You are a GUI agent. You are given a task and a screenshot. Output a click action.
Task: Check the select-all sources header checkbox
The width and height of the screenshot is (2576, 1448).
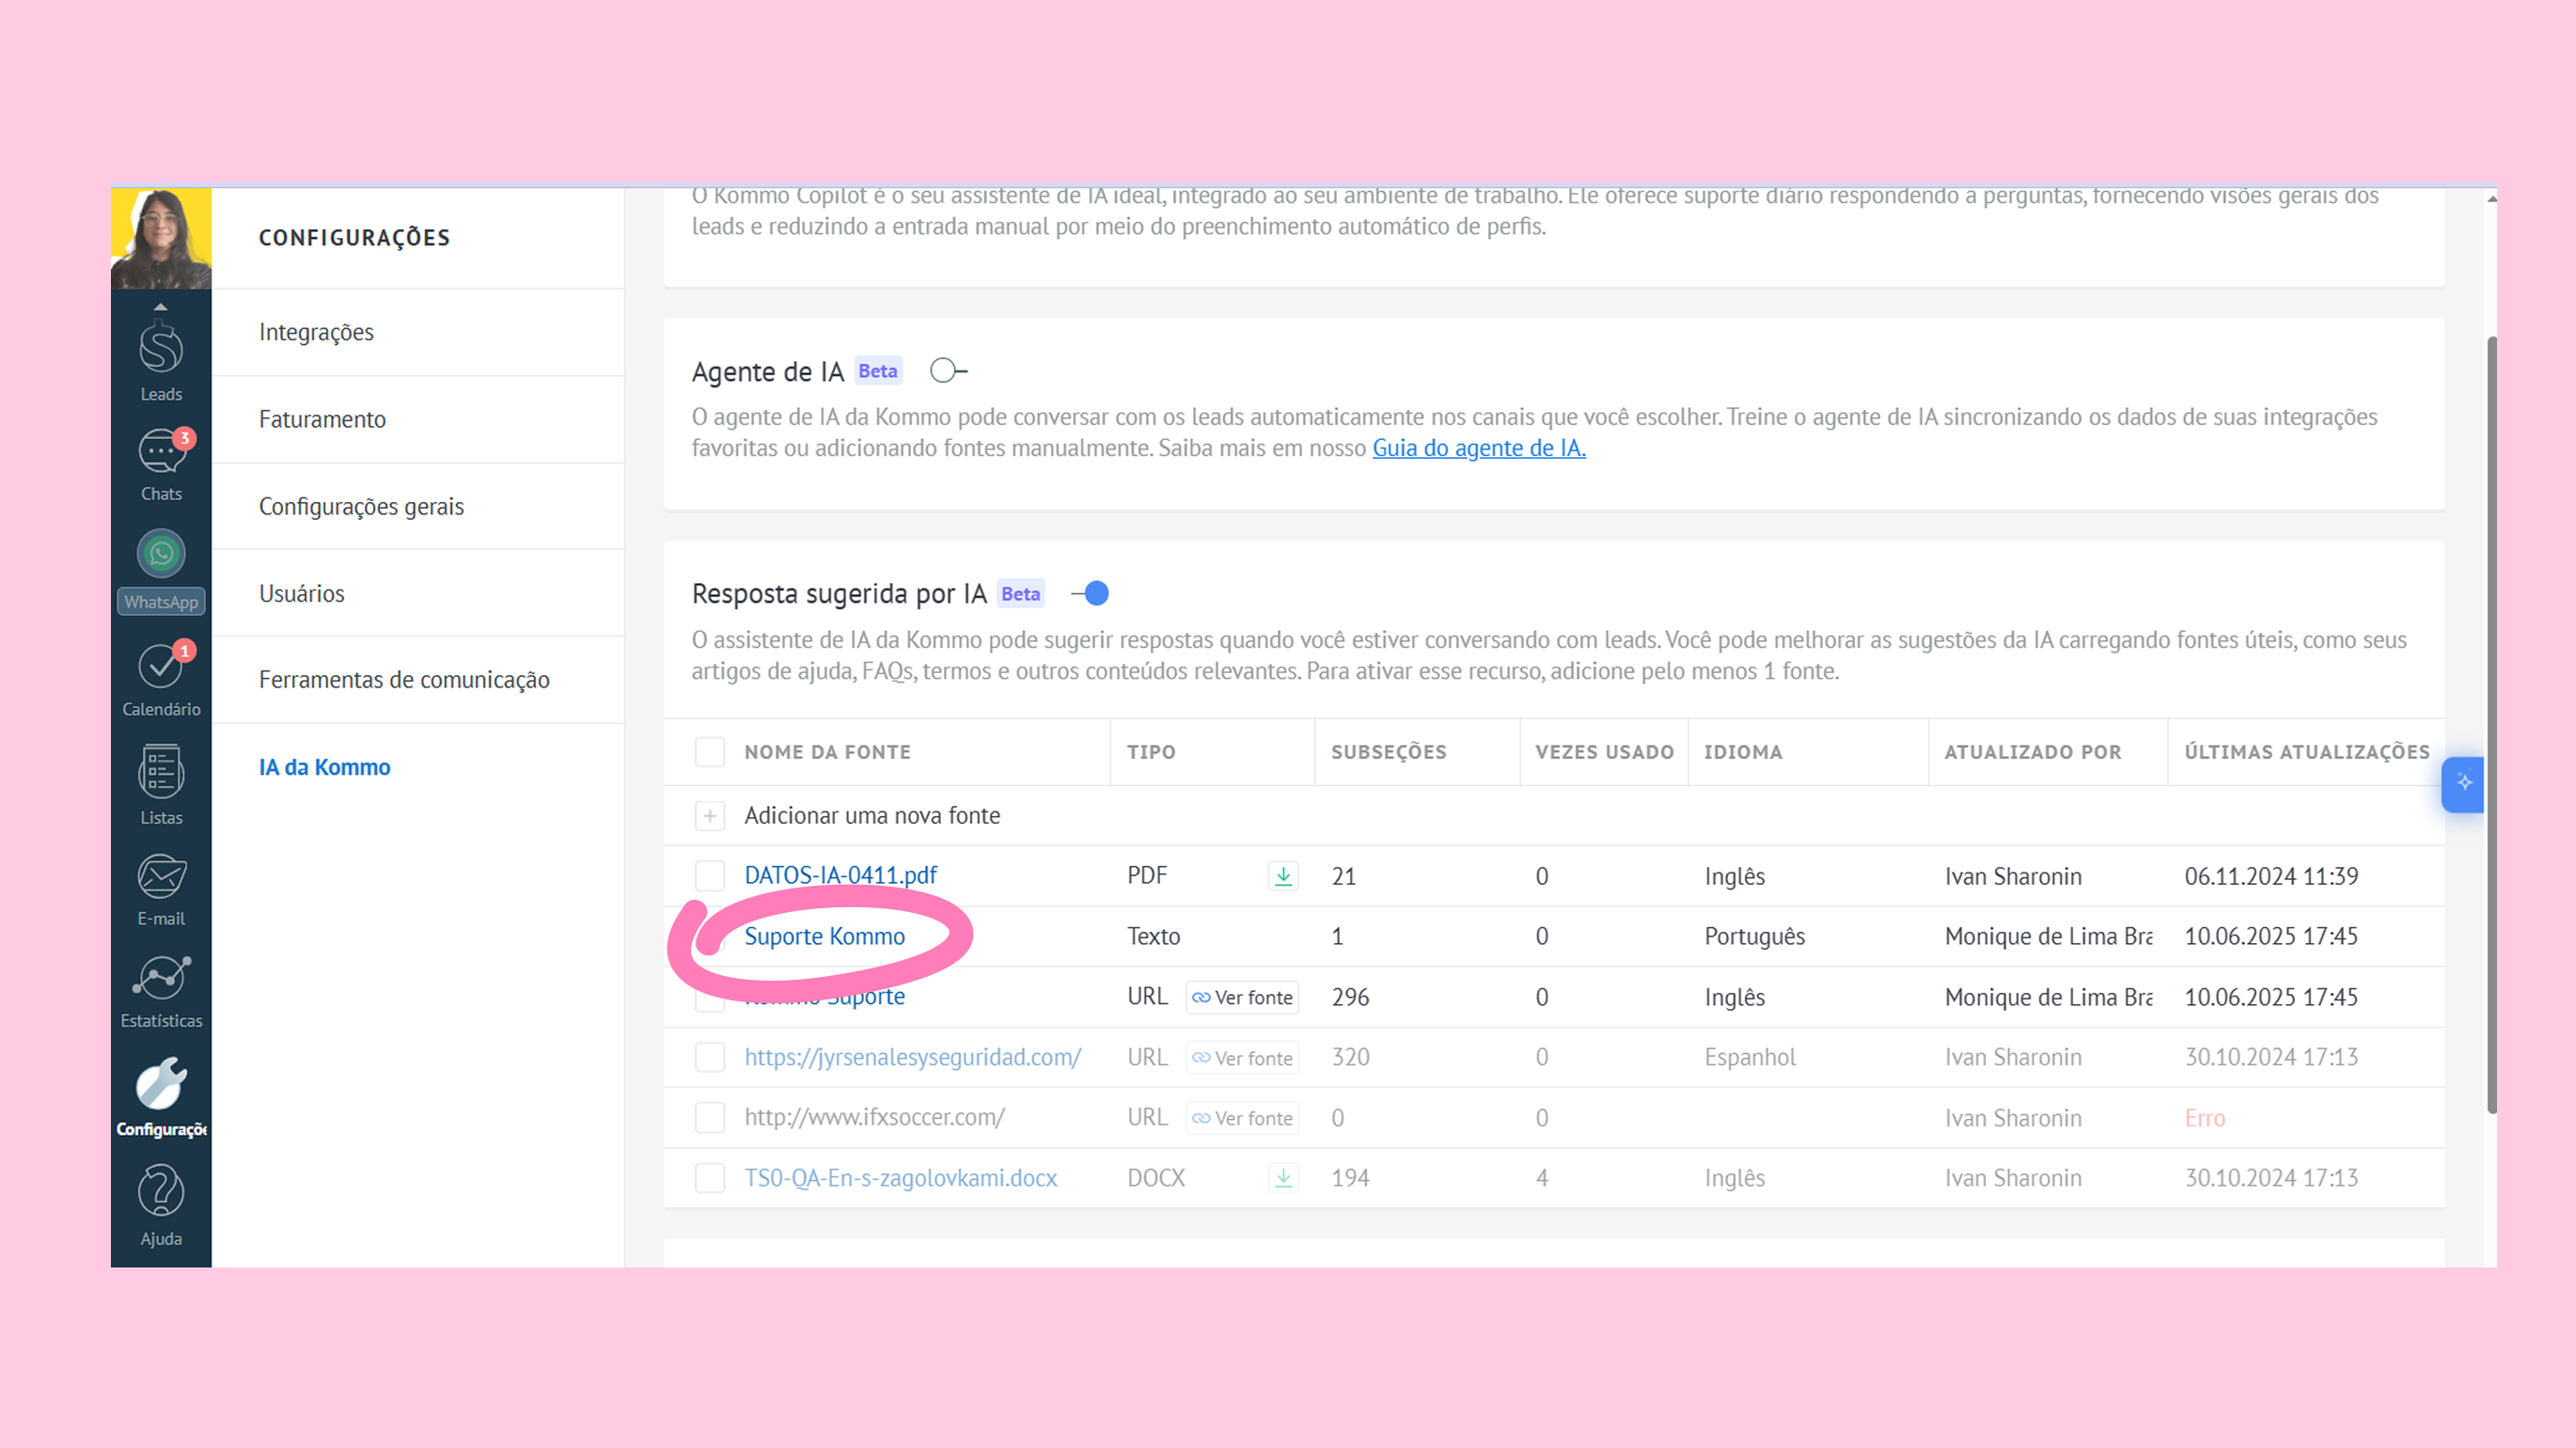click(709, 752)
